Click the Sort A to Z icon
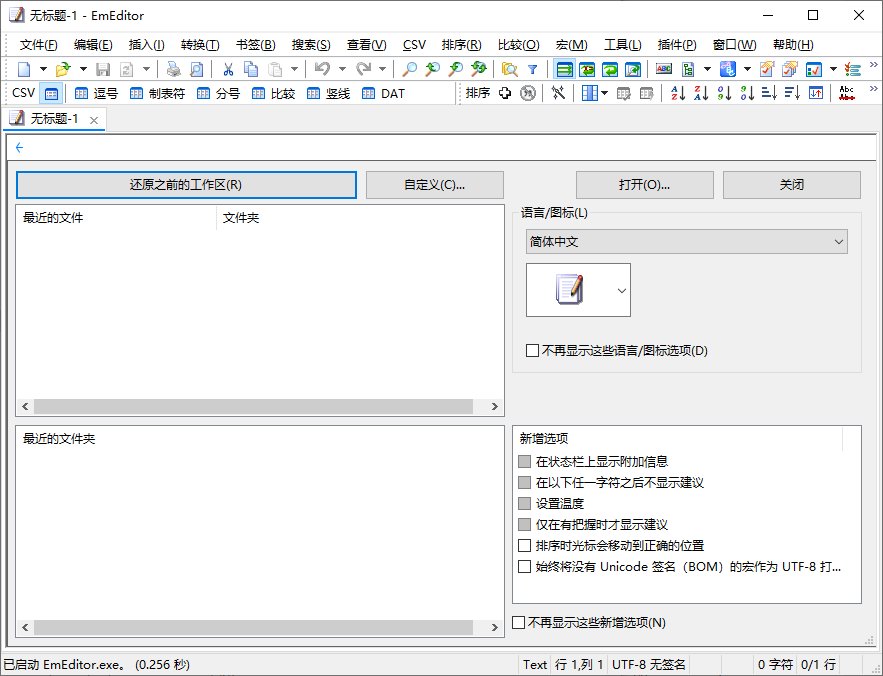The height and width of the screenshot is (676, 883). click(x=678, y=93)
